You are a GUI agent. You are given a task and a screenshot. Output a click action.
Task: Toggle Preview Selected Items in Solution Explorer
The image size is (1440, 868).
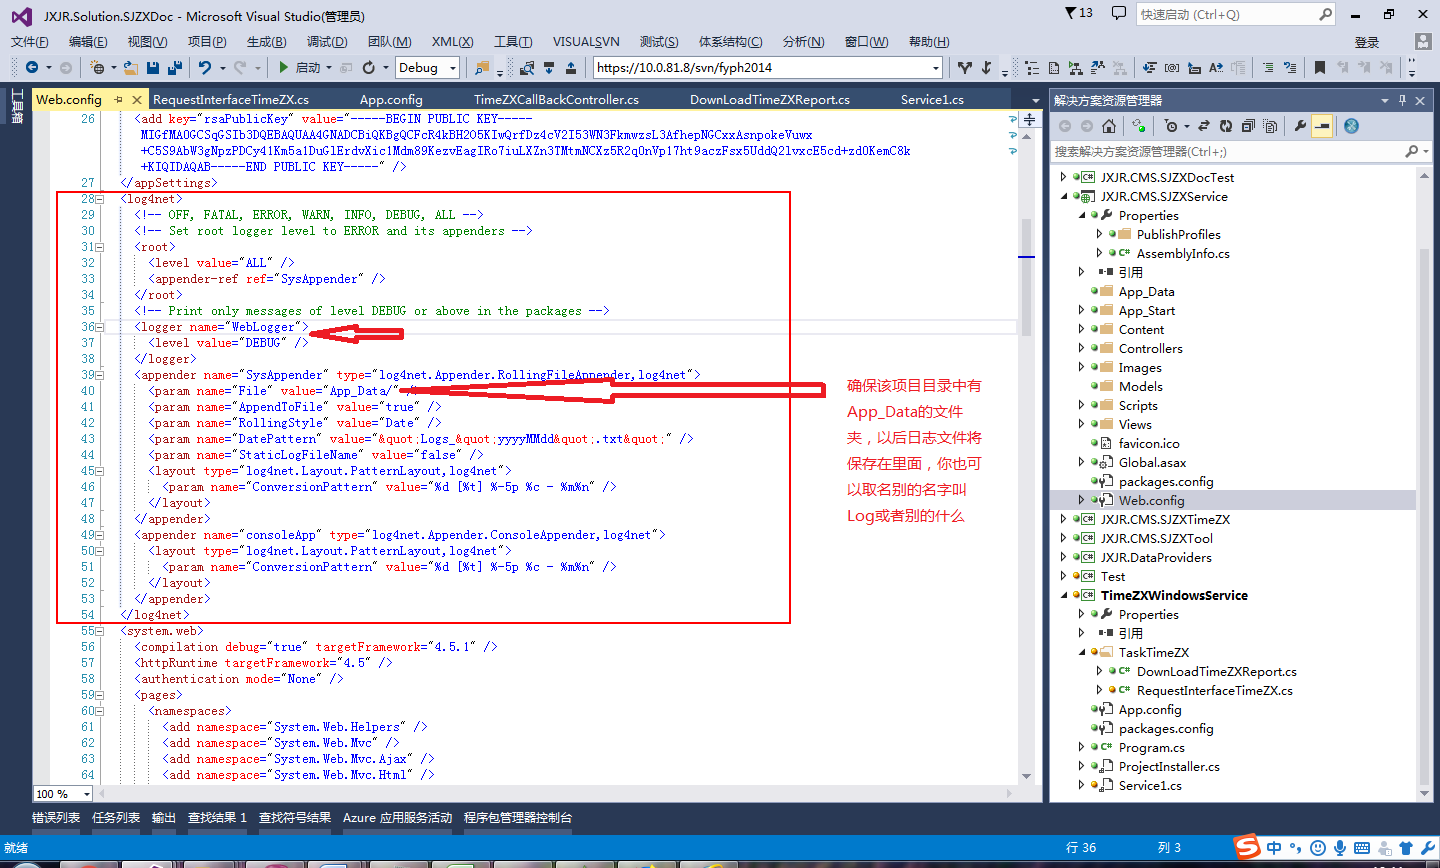pyautogui.click(x=1324, y=127)
